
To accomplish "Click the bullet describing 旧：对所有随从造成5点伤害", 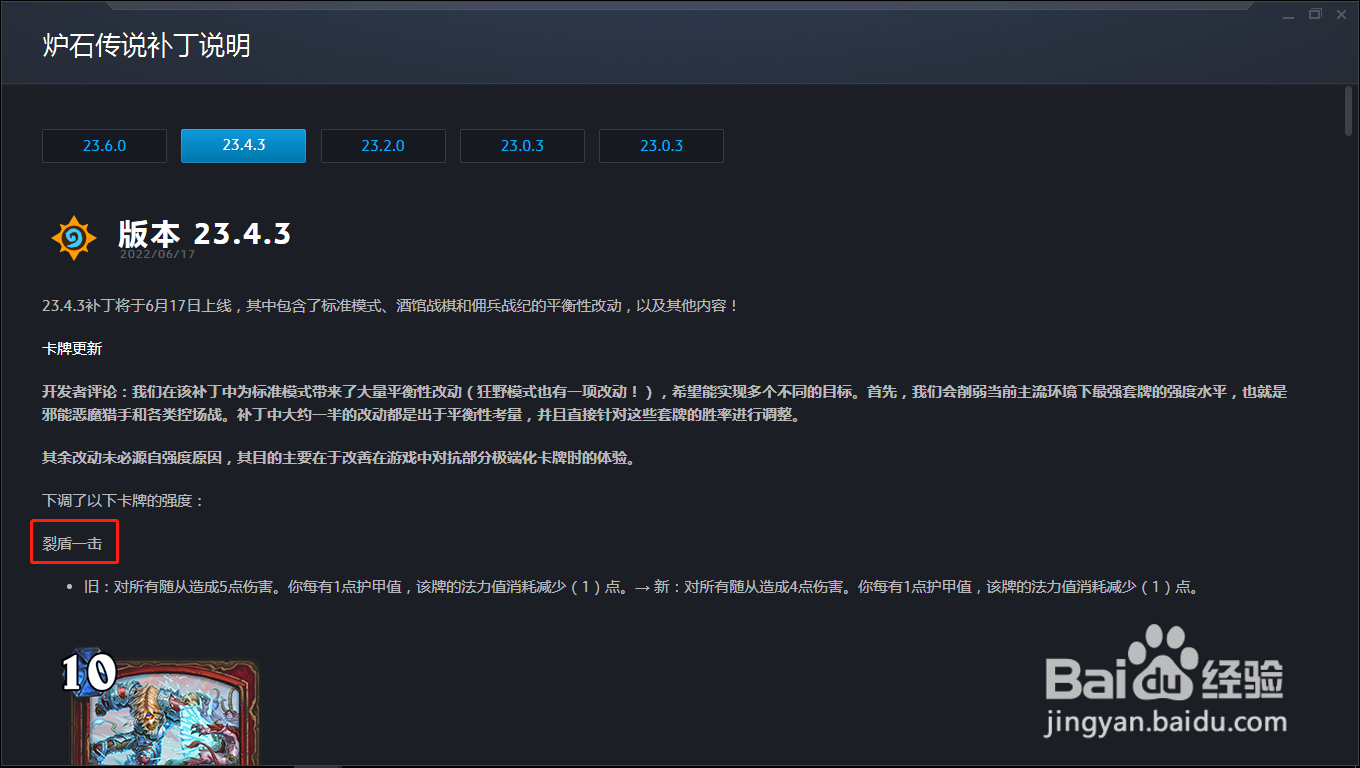I will point(640,587).
